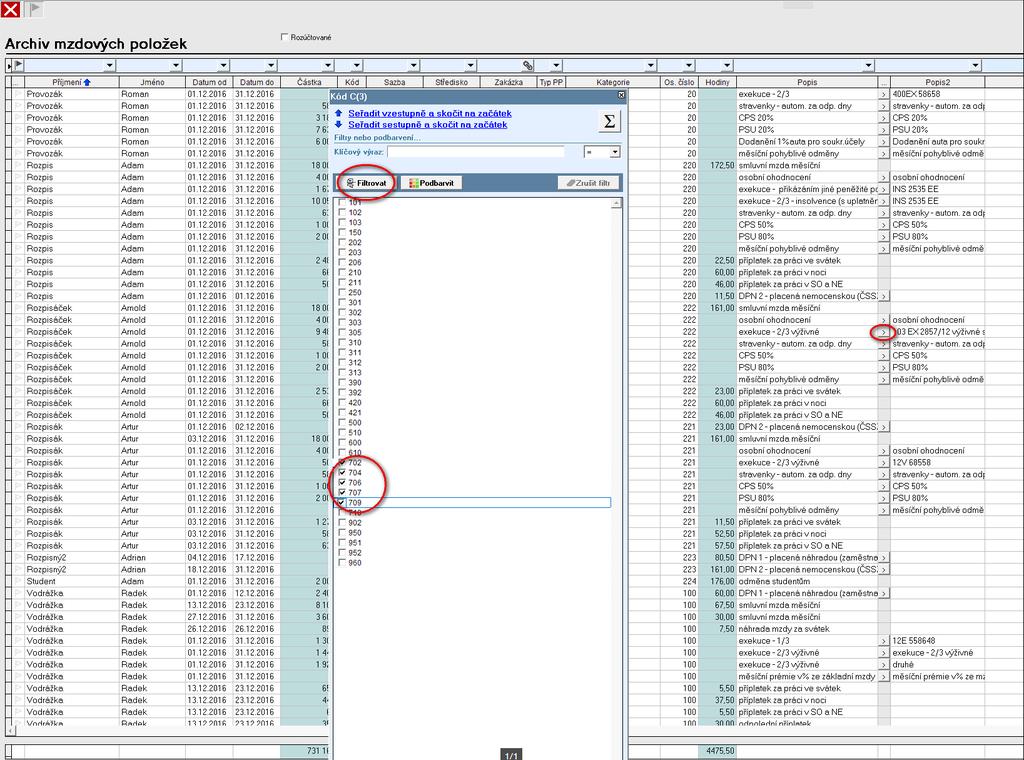Click the Sigma sum button
This screenshot has height=760, width=1024.
(609, 121)
